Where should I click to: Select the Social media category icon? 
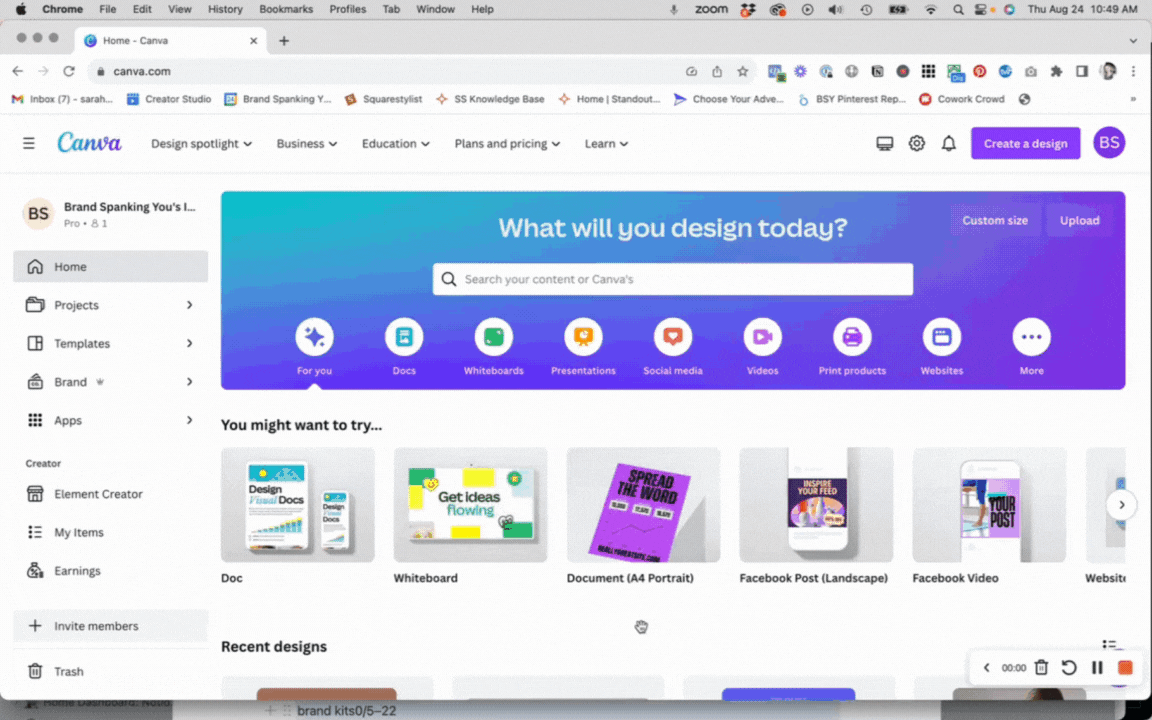pos(673,337)
